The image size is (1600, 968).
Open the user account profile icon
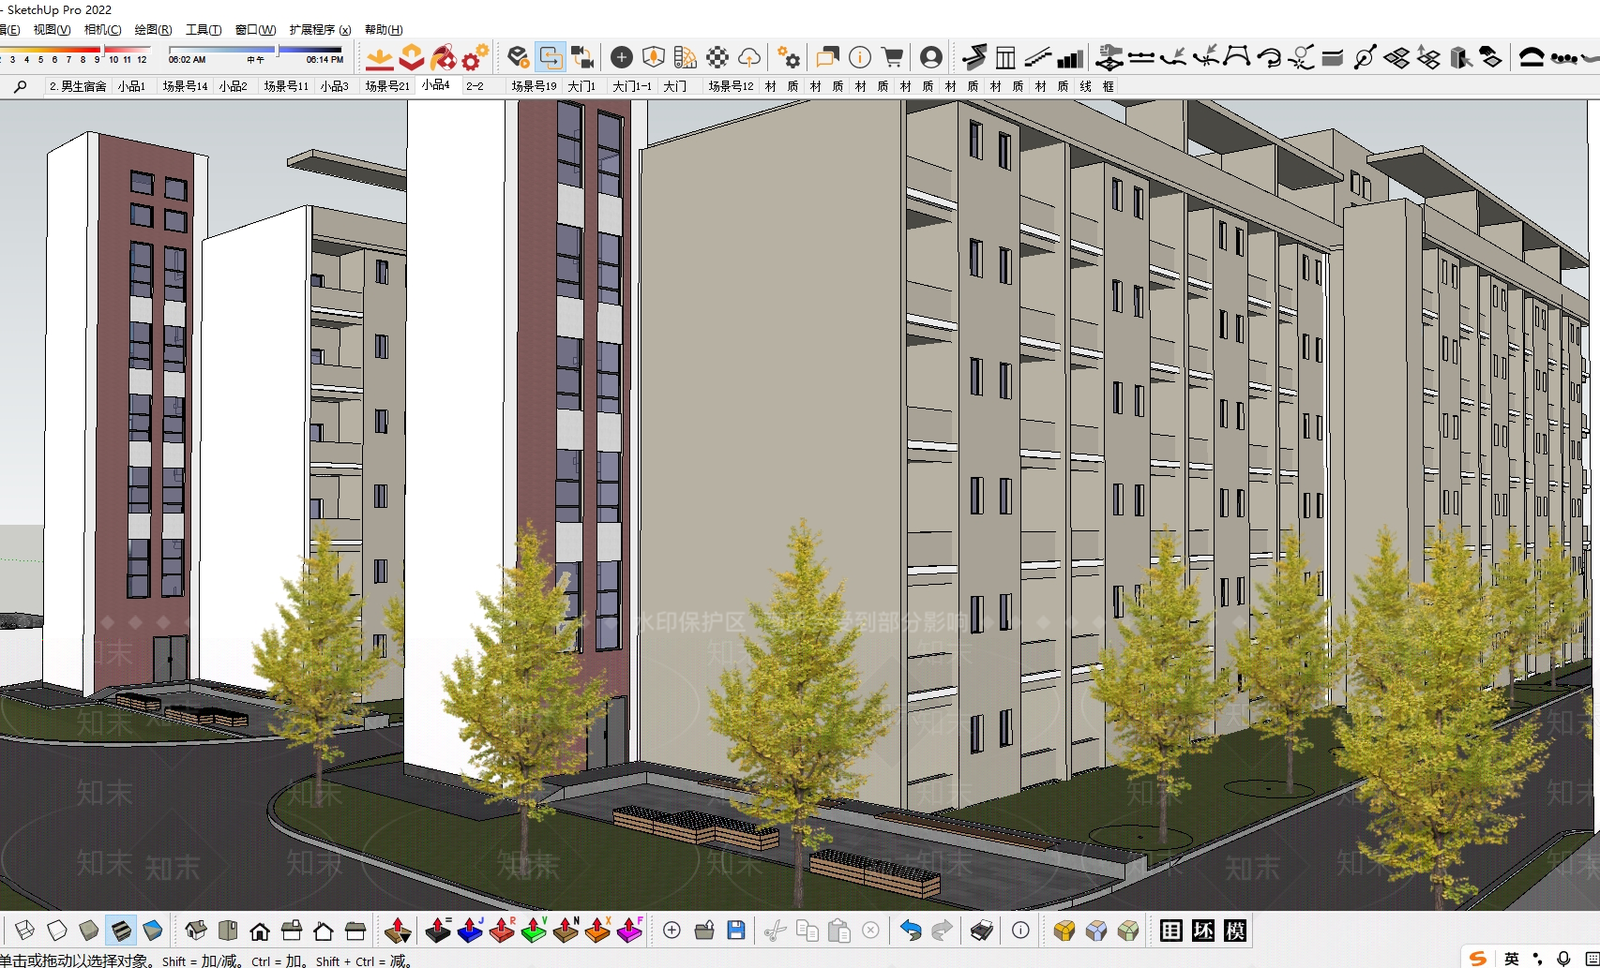coord(931,57)
